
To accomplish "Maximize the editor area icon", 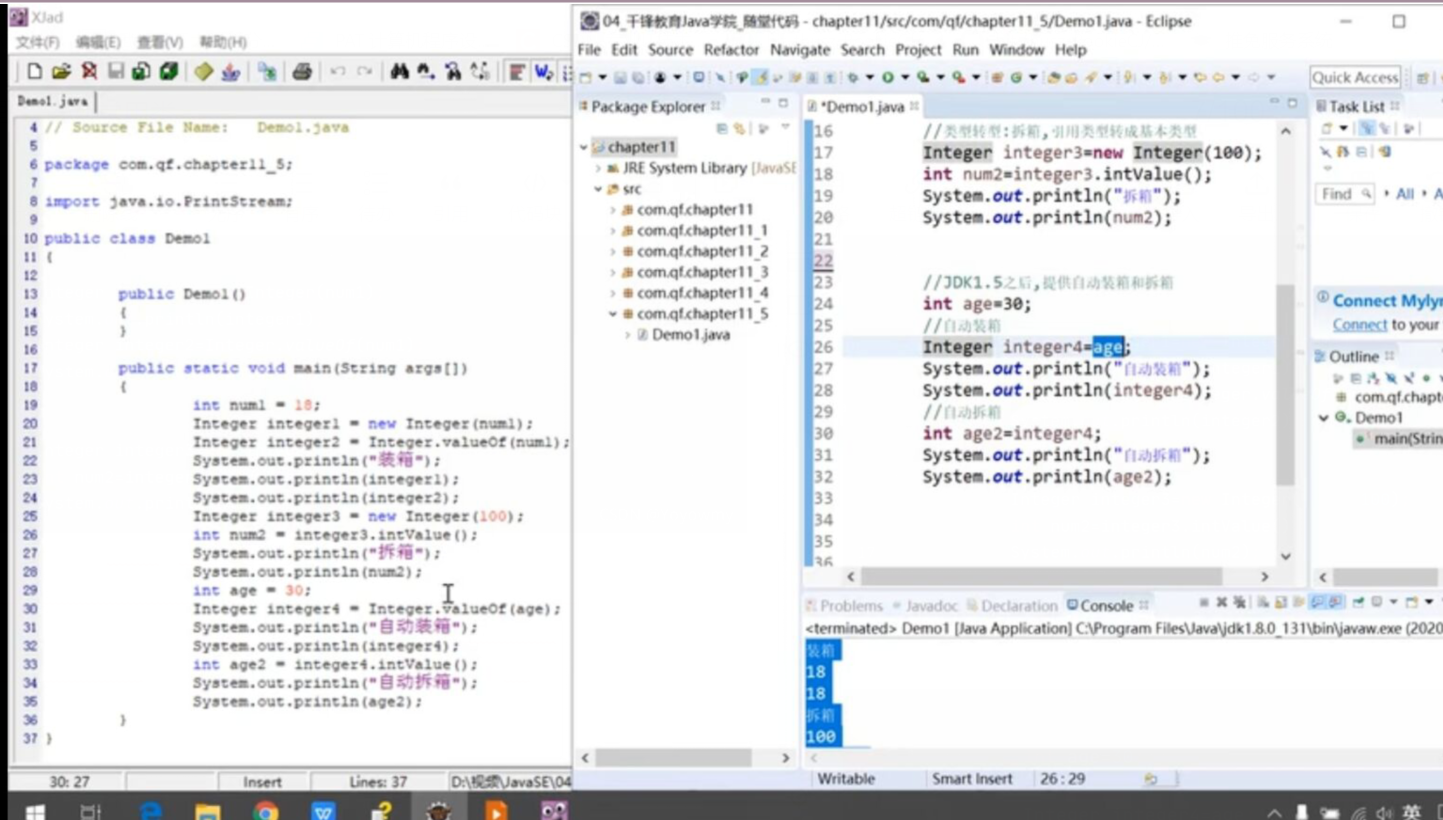I will (x=1292, y=103).
